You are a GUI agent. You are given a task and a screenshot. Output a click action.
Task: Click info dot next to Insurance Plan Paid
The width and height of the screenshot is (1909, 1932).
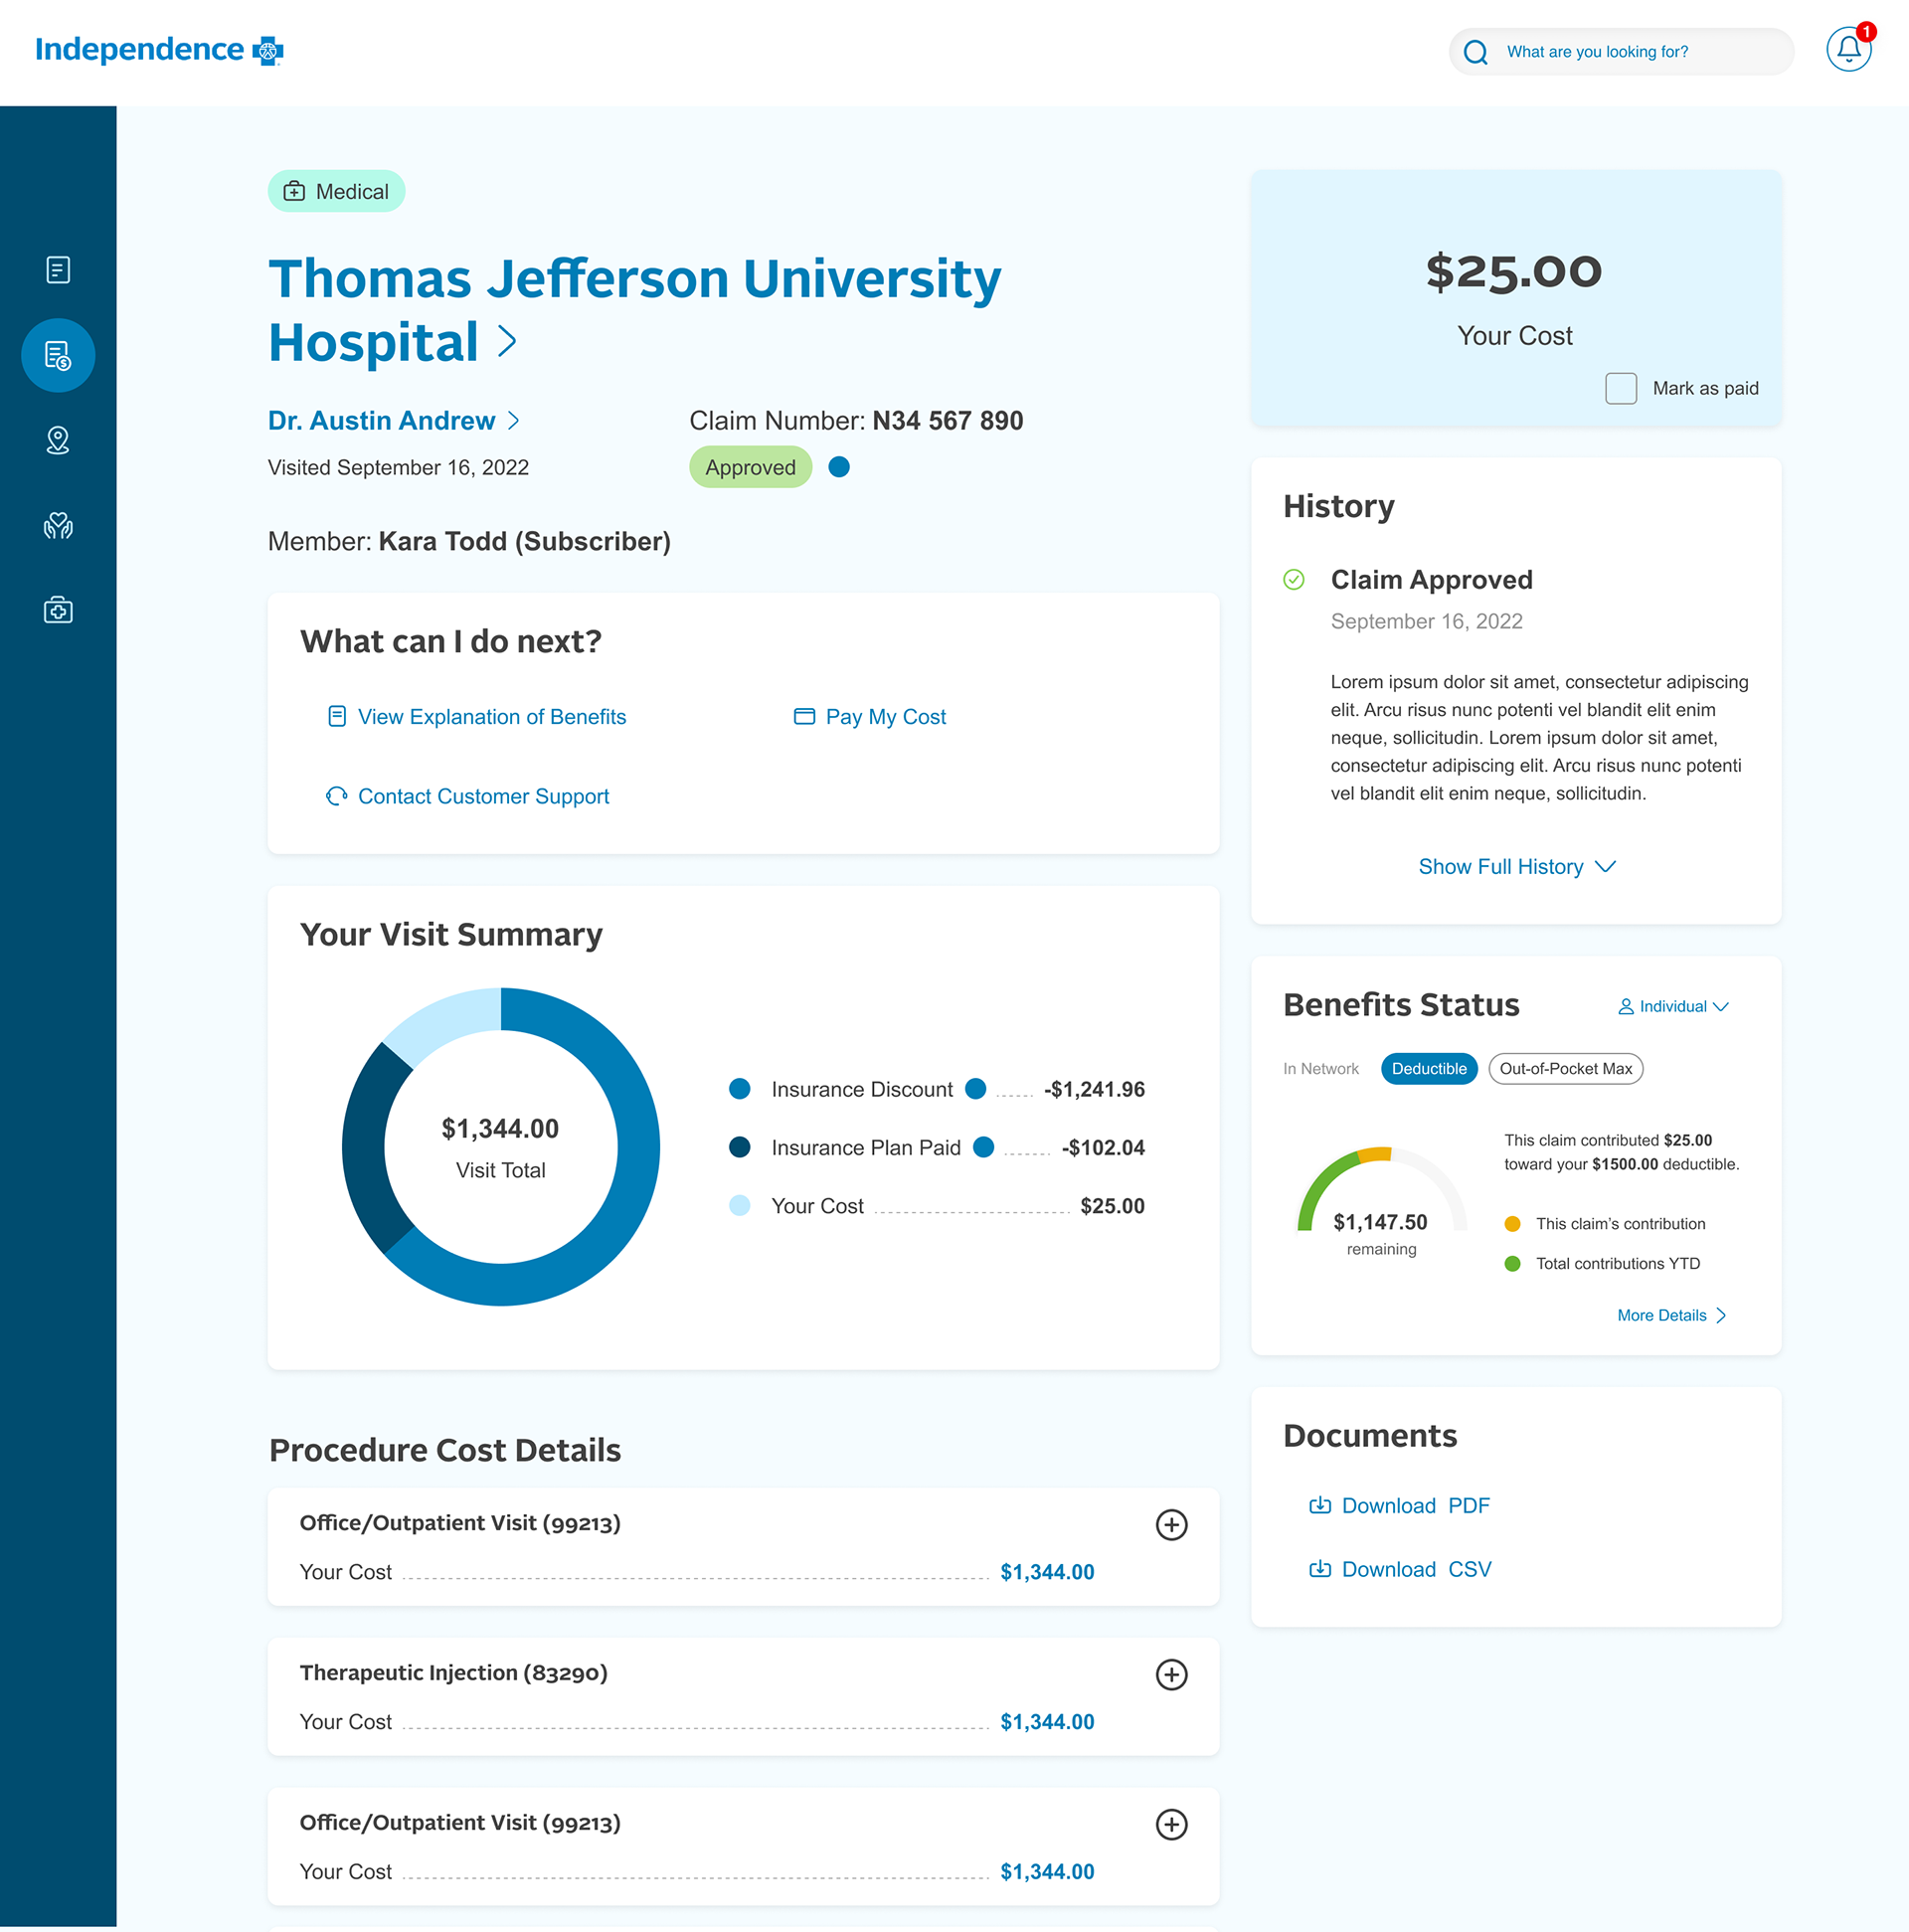click(983, 1146)
